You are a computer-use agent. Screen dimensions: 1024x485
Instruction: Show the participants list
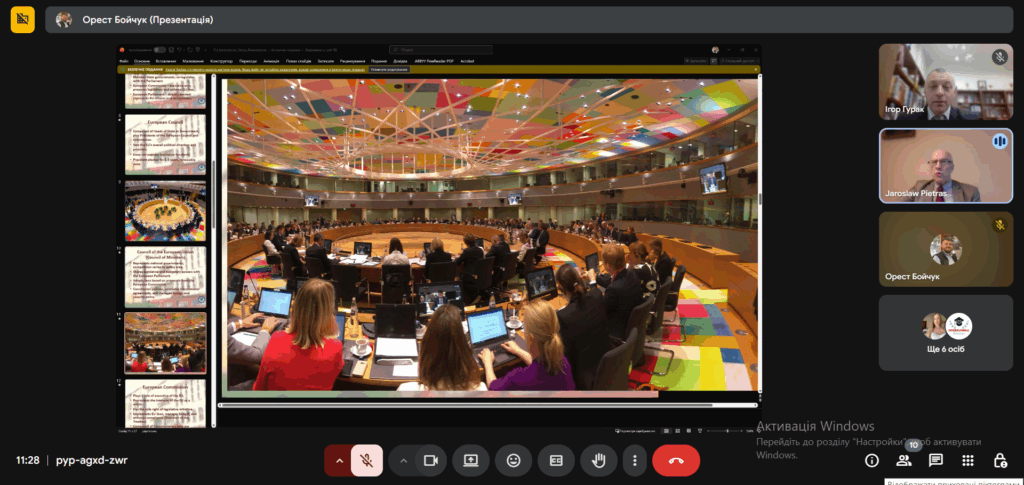coord(904,460)
